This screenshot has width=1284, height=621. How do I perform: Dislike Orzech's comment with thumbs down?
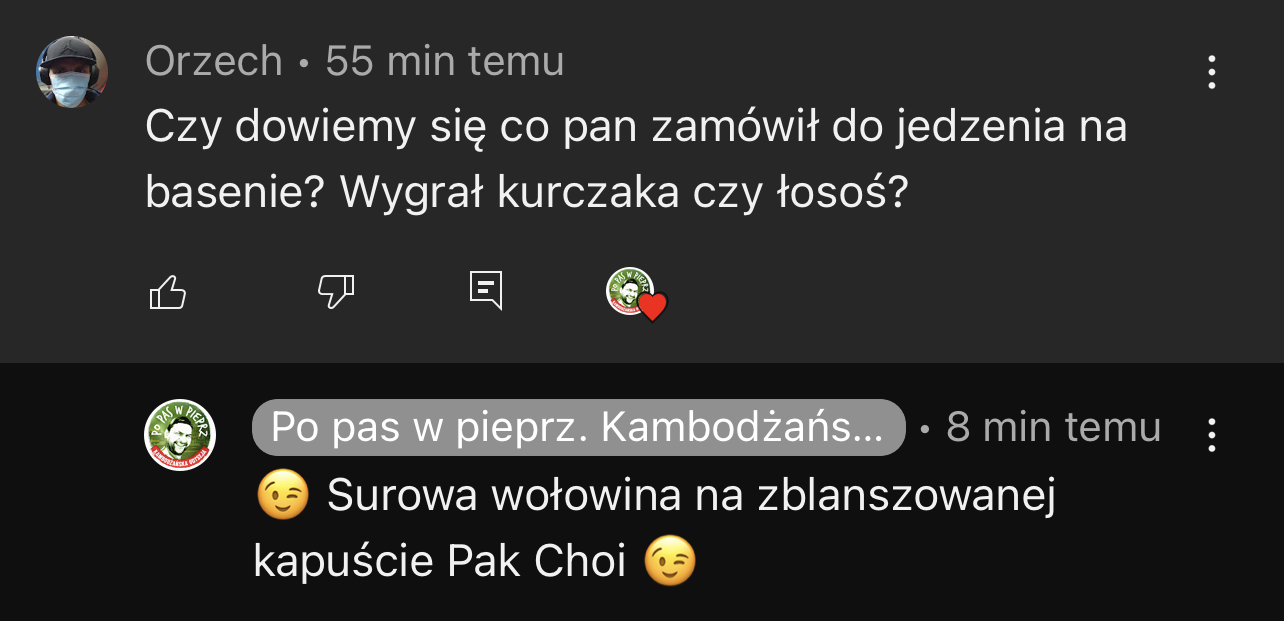336,291
